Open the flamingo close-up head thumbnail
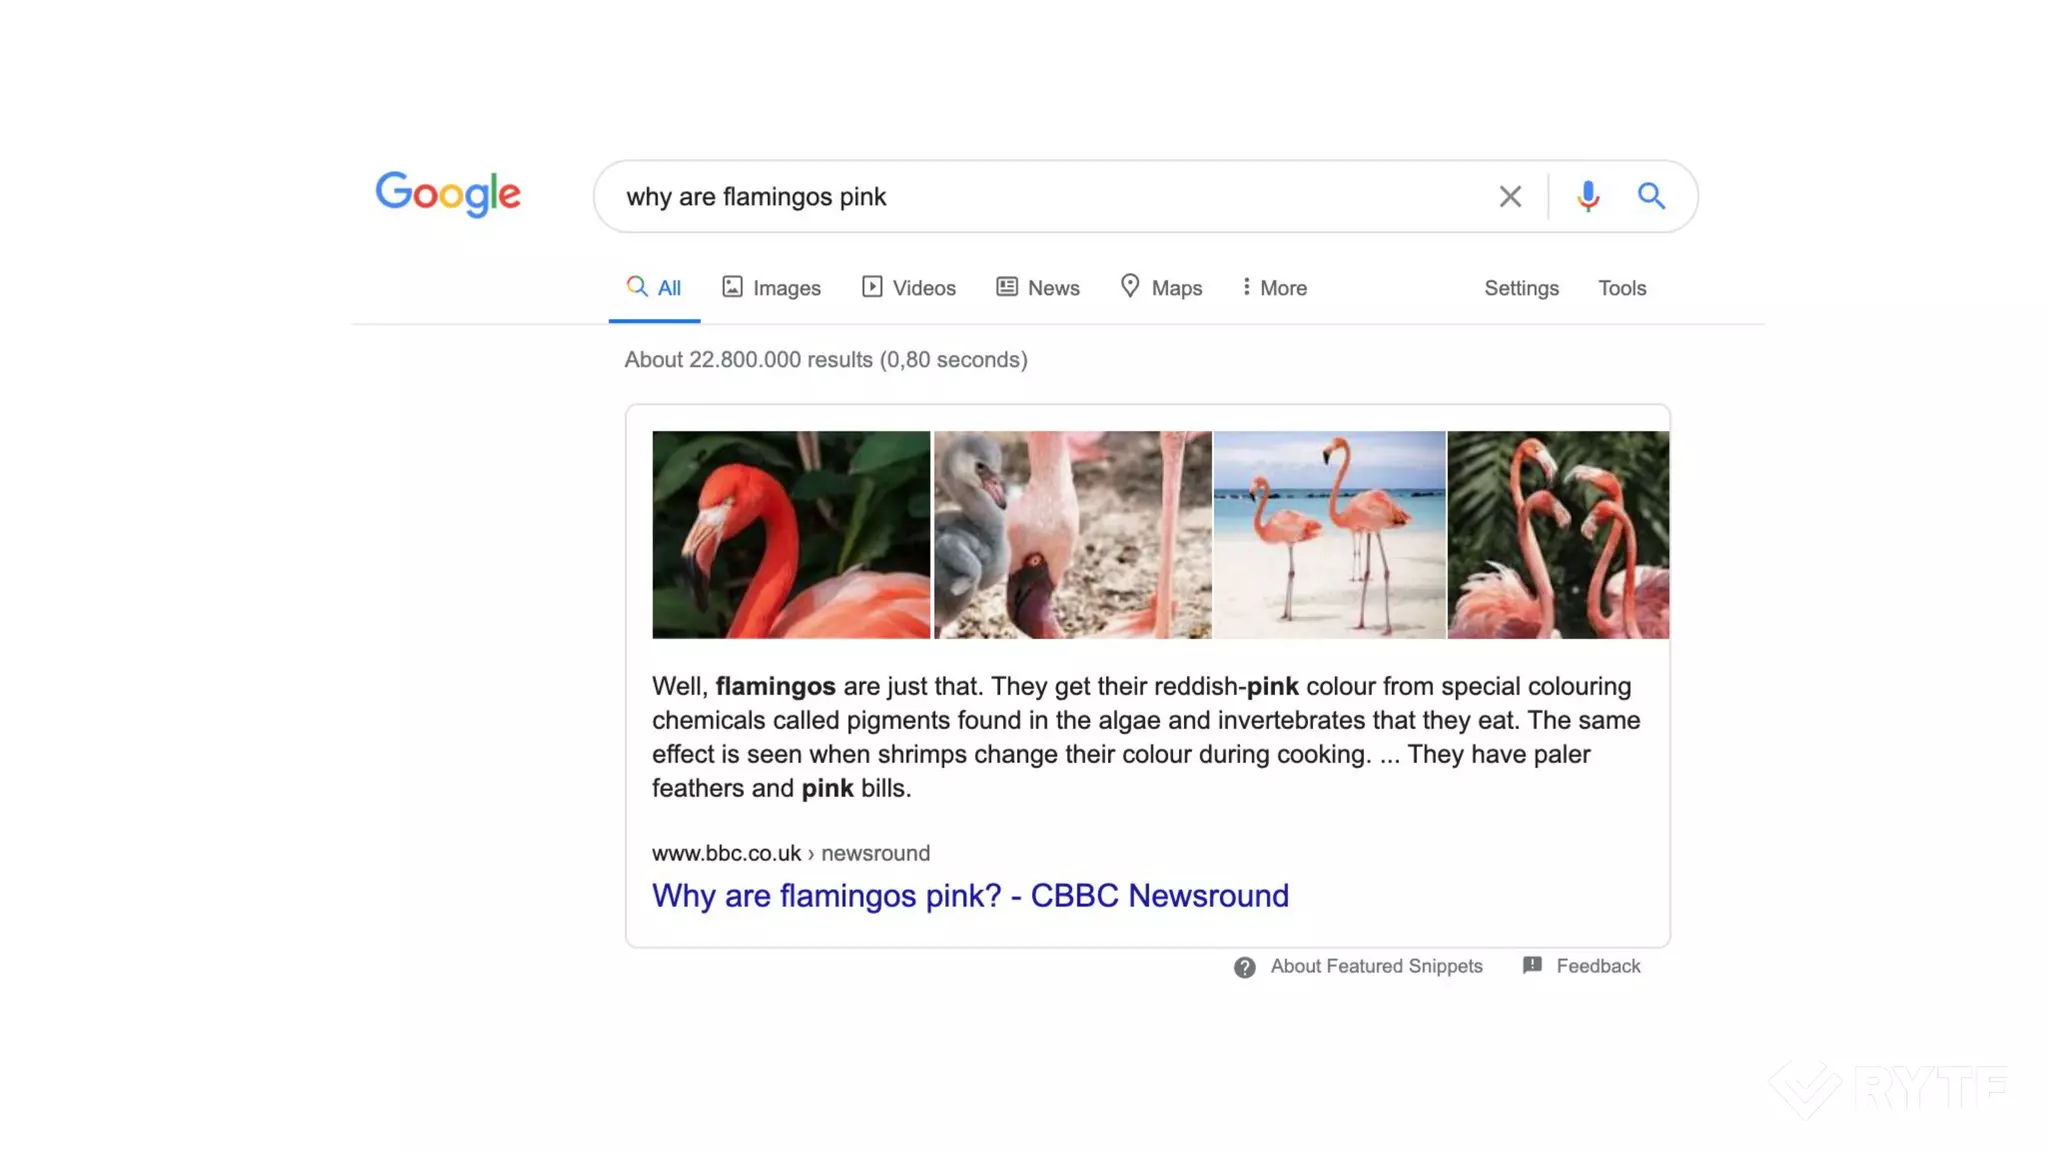 pyautogui.click(x=790, y=534)
